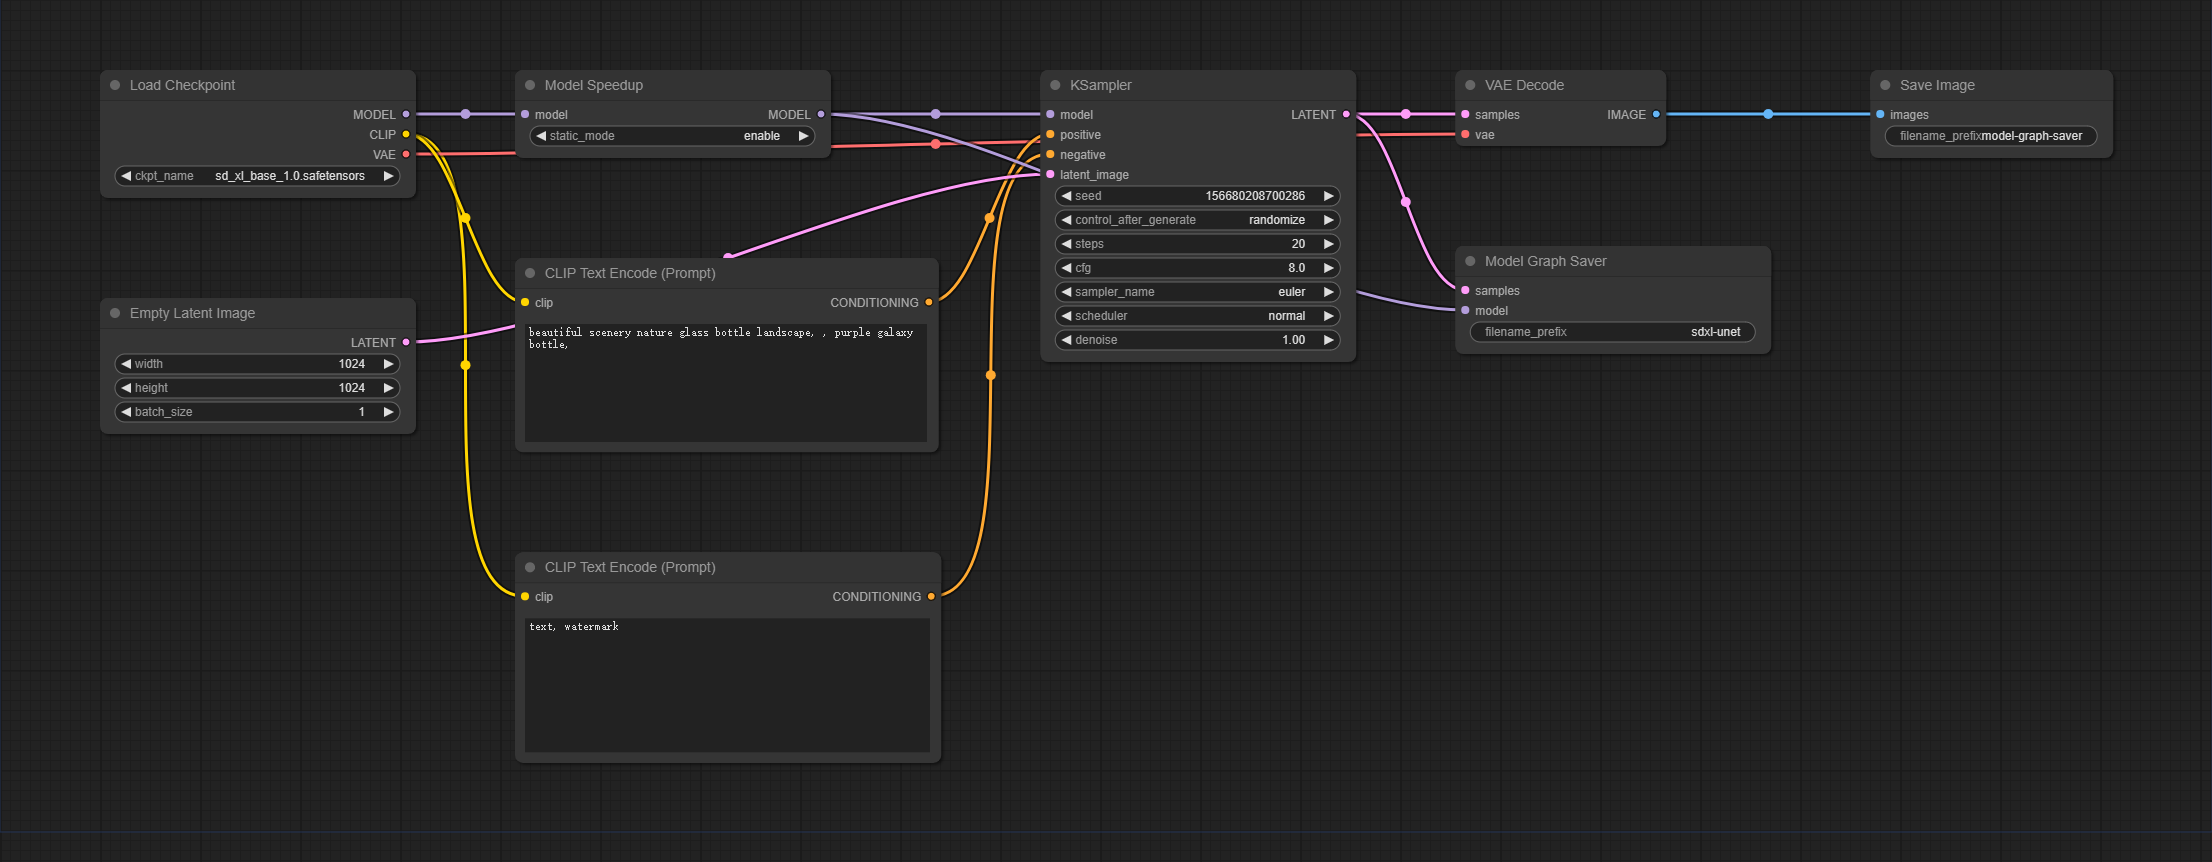
Task: Open the ckpt_name checkpoint selector
Action: pyautogui.click(x=258, y=176)
